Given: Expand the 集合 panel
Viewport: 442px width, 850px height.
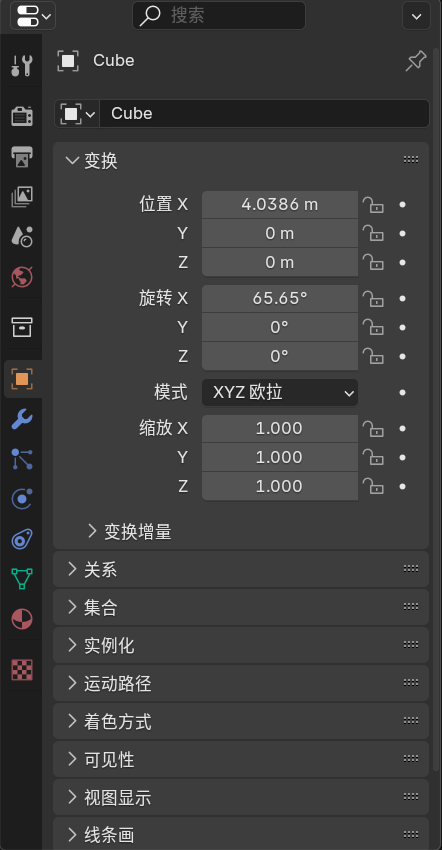Looking at the screenshot, I should click(x=72, y=607).
